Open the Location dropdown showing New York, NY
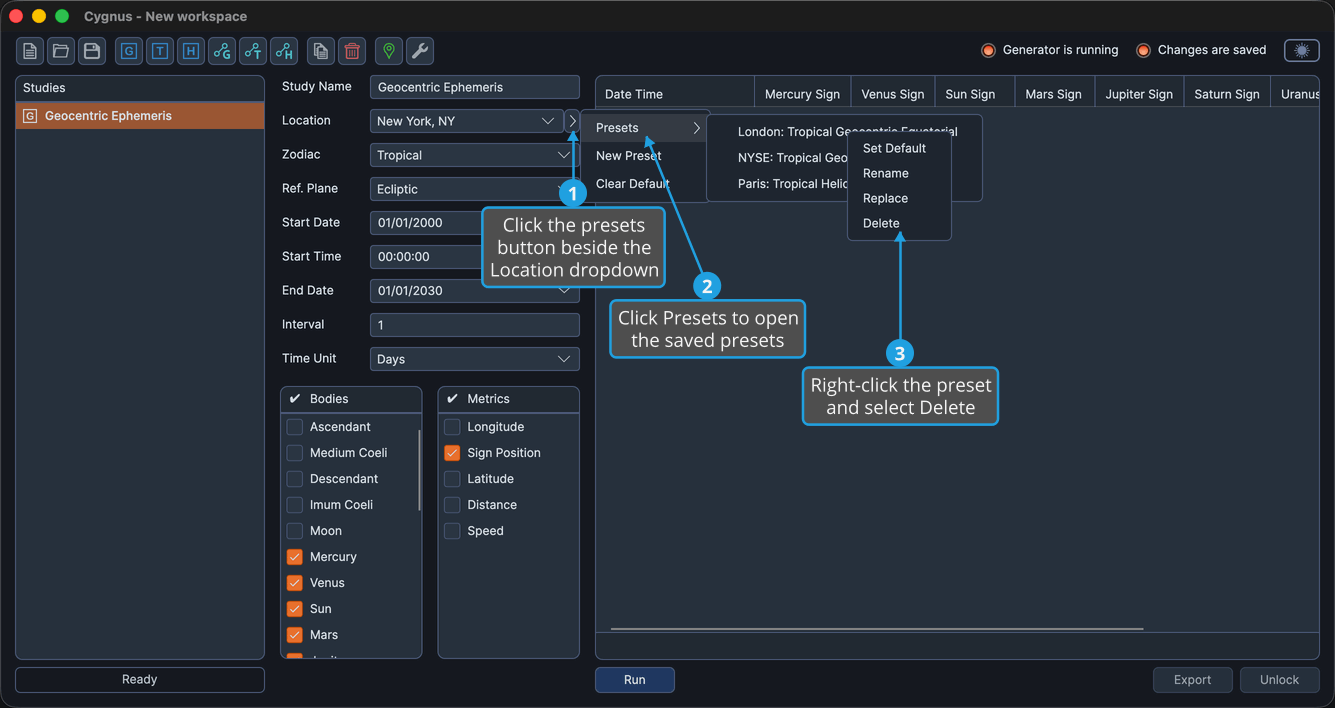This screenshot has height=708, width=1335. (466, 121)
